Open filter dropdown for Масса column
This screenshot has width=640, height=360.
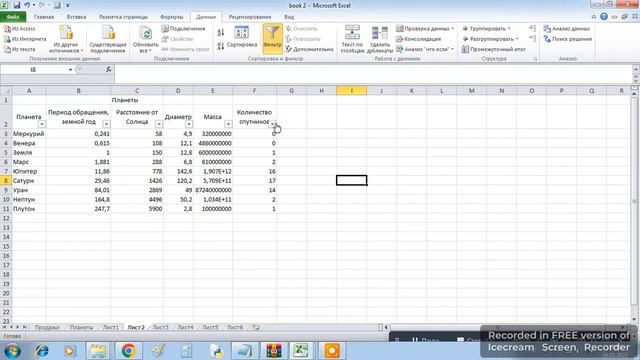tap(228, 124)
